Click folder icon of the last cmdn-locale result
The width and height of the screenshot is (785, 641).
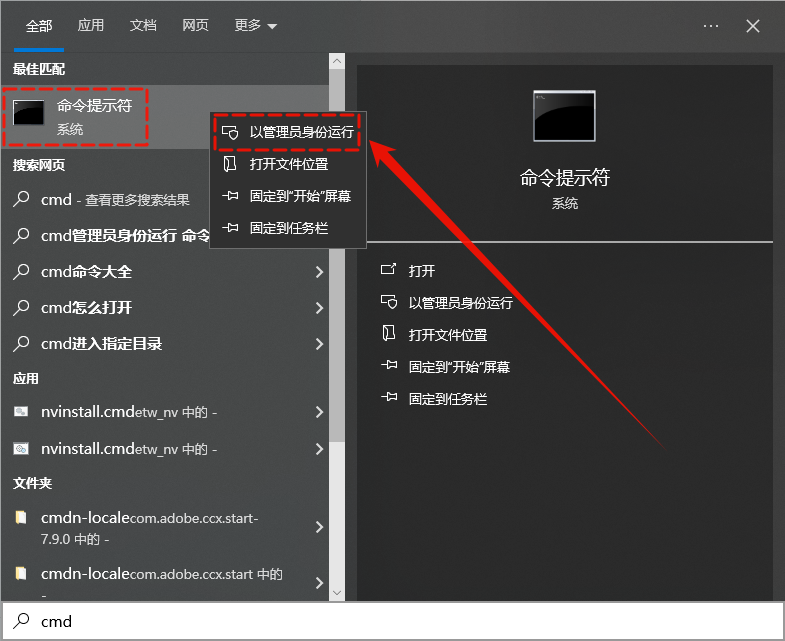click(21, 572)
